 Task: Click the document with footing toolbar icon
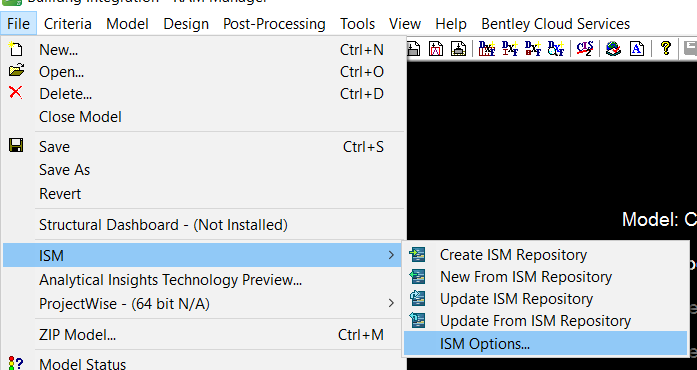pyautogui.click(x=459, y=48)
